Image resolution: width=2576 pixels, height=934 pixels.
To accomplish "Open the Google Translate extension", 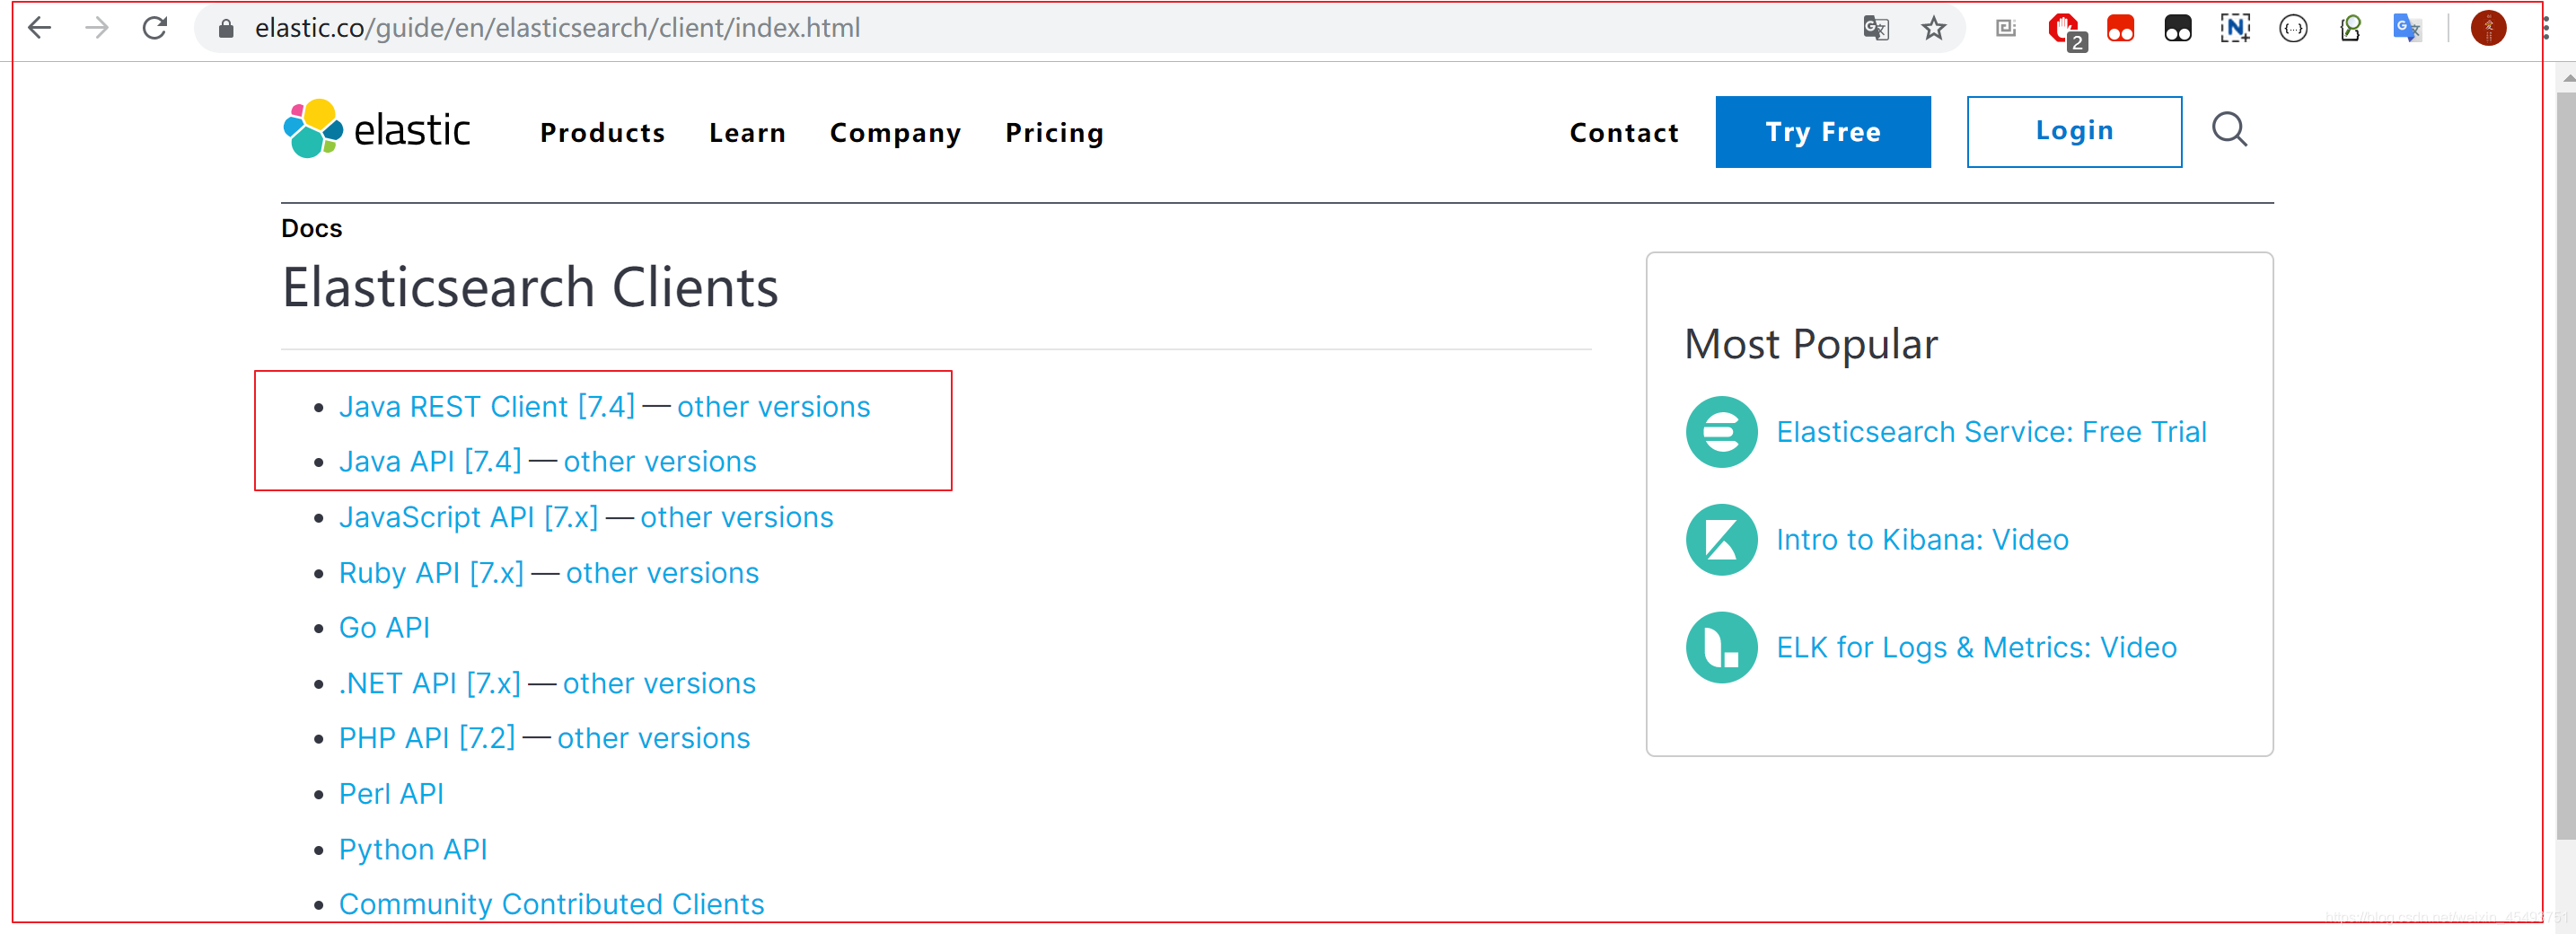I will tap(2408, 28).
